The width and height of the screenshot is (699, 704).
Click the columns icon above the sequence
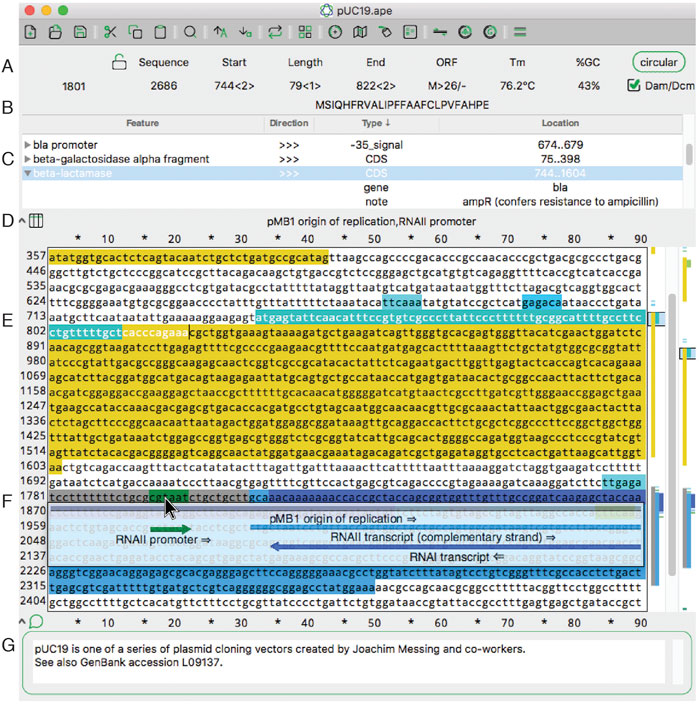click(x=36, y=221)
